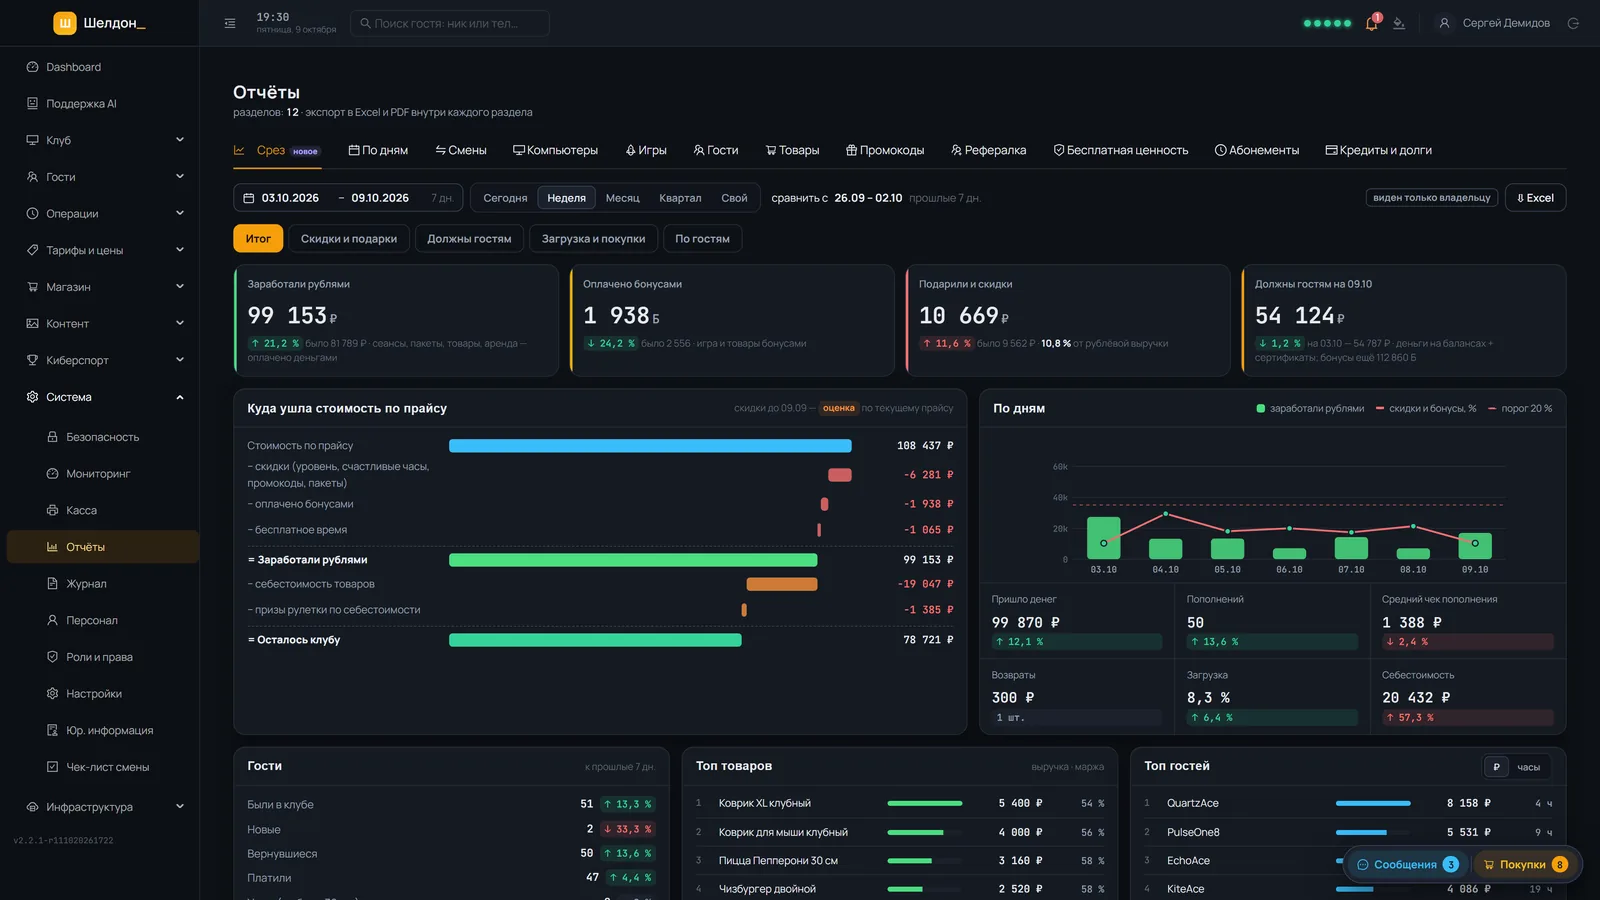Select the Скидки и подарки filter
Screen dimensions: 1600x900
(349, 239)
